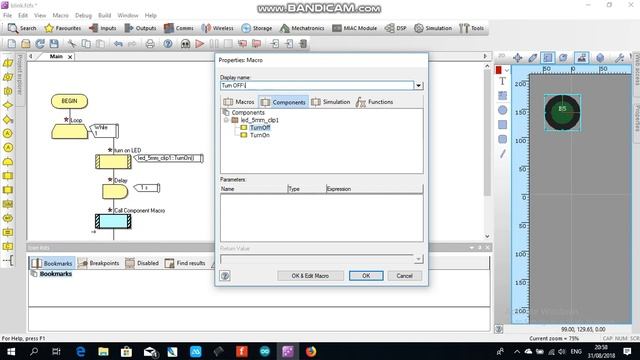Click the green LED component in panel
This screenshot has width=640, height=360.
[x=562, y=113]
